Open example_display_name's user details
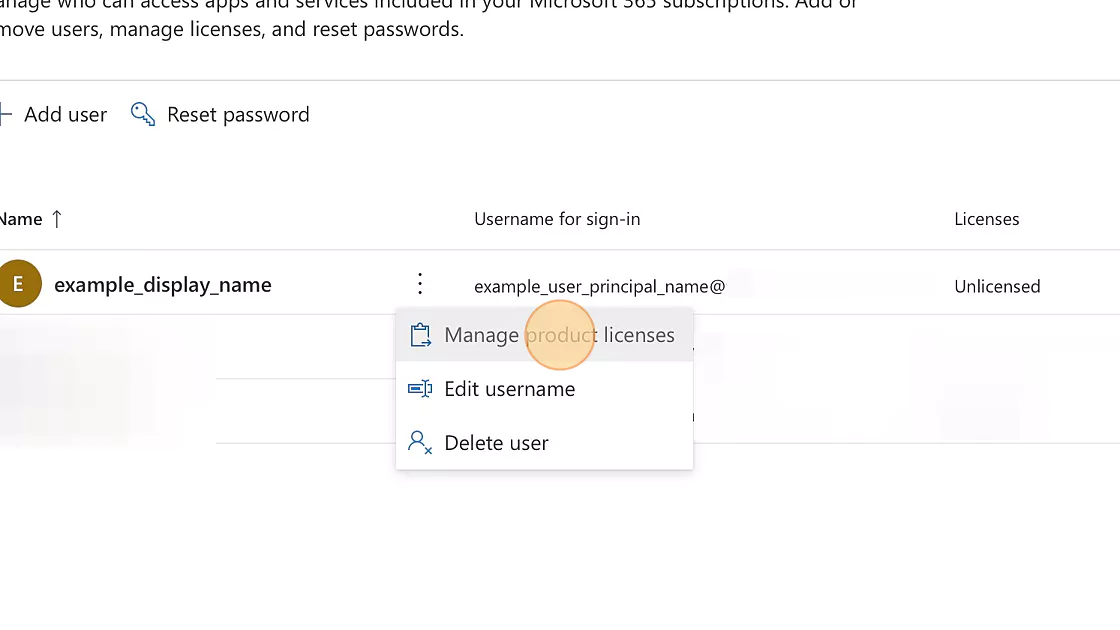 (162, 284)
